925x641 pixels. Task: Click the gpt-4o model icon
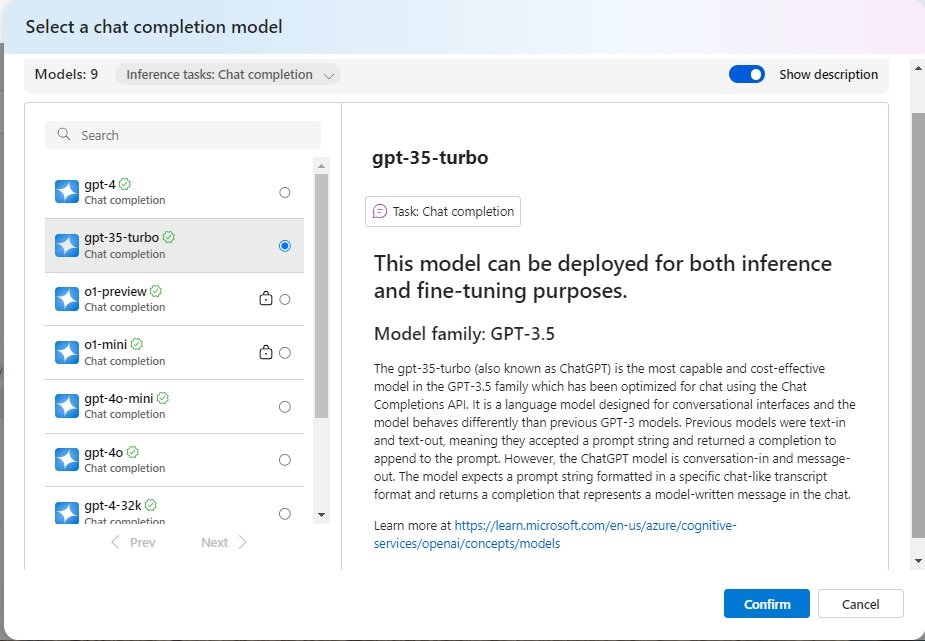(x=67, y=460)
